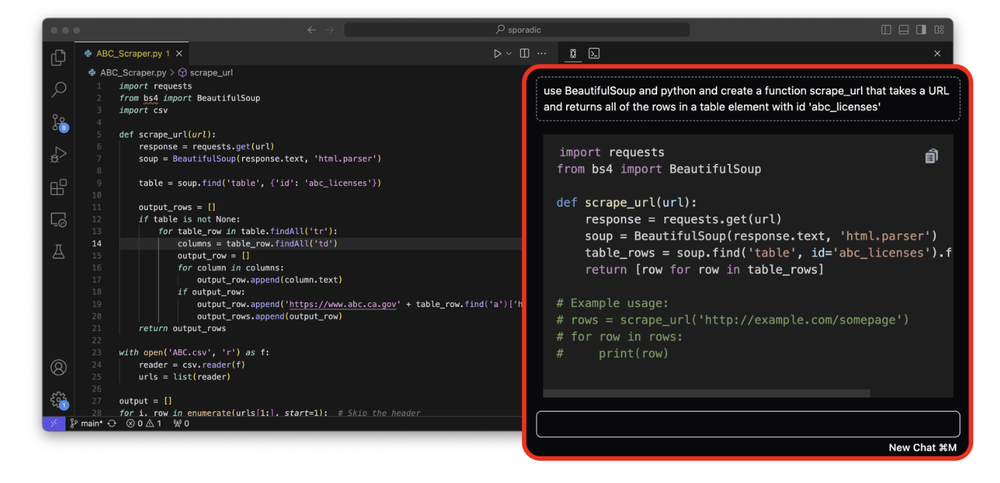The width and height of the screenshot is (1000, 483).
Task: Open the Accounts menu icon
Action: [58, 368]
